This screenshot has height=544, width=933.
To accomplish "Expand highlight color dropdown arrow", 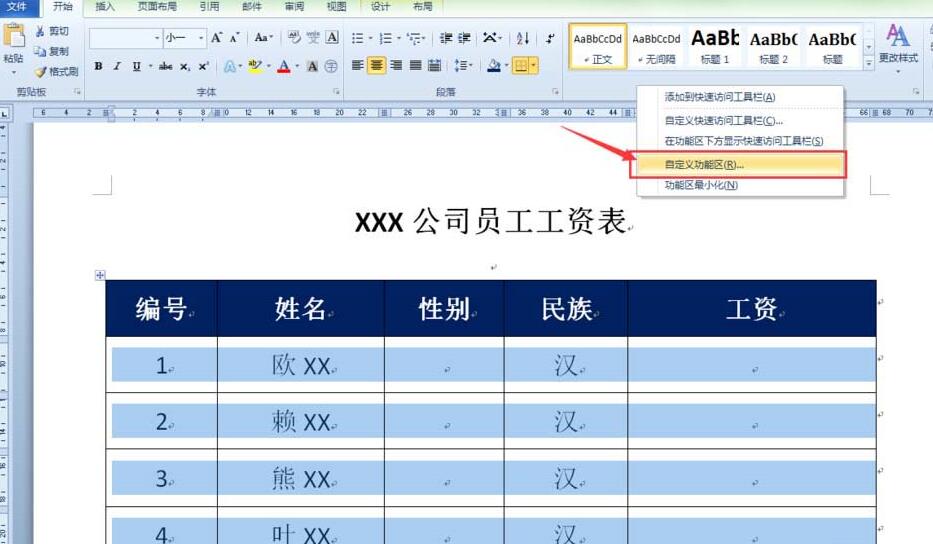I will tap(268, 66).
